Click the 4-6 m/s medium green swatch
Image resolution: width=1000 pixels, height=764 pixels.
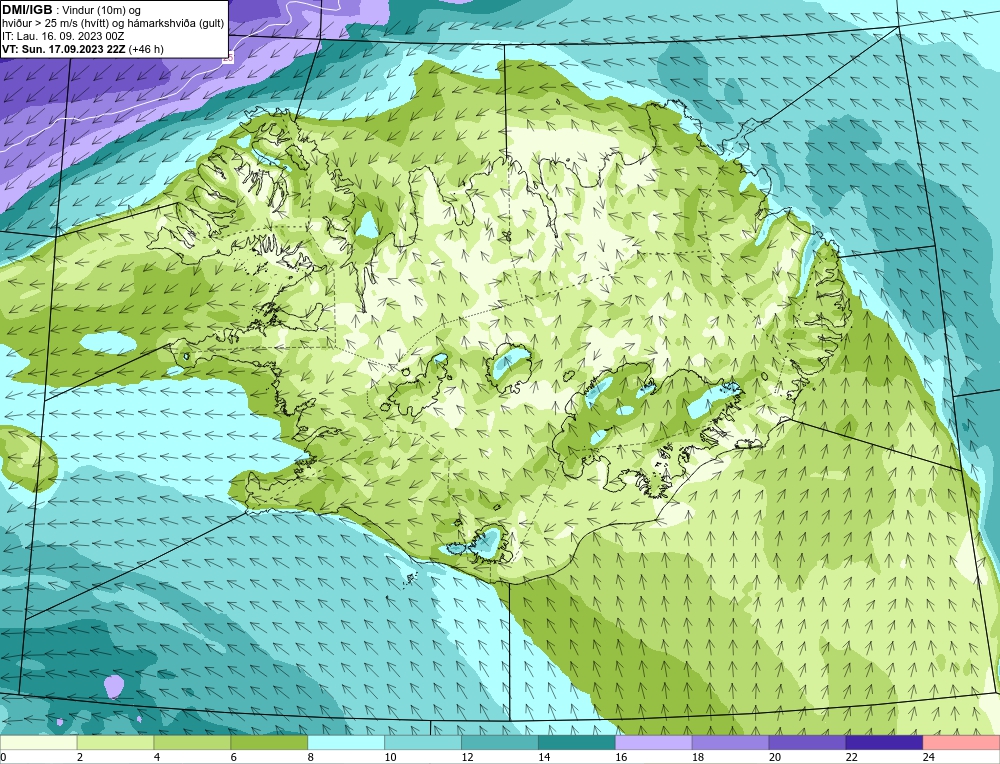[192, 743]
